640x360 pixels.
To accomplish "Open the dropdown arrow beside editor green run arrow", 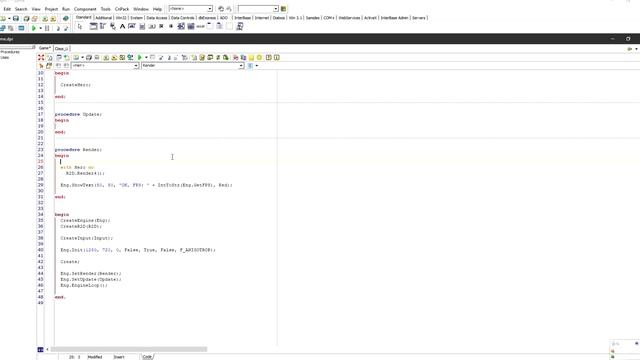I will [146, 58].
